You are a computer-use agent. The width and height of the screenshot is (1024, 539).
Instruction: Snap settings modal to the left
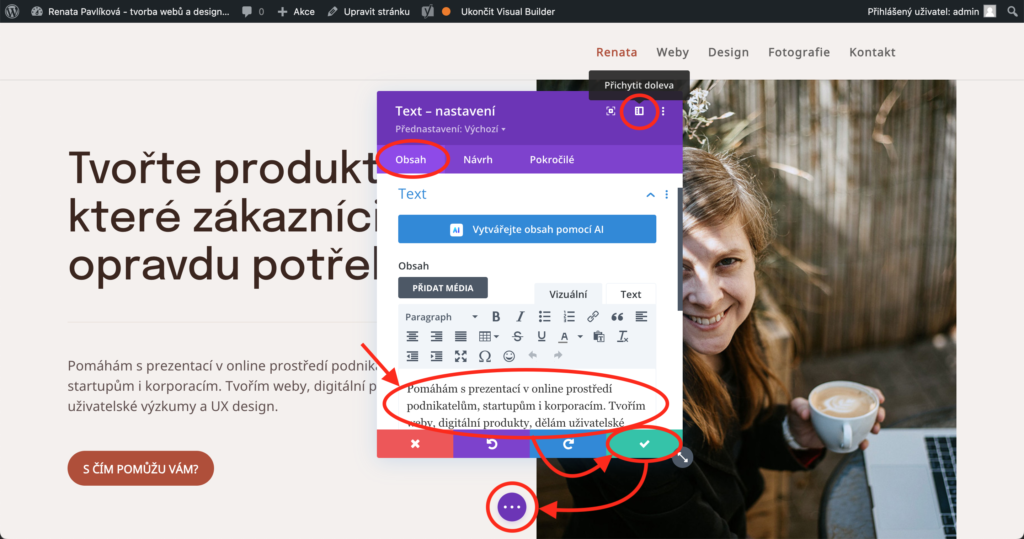639,111
